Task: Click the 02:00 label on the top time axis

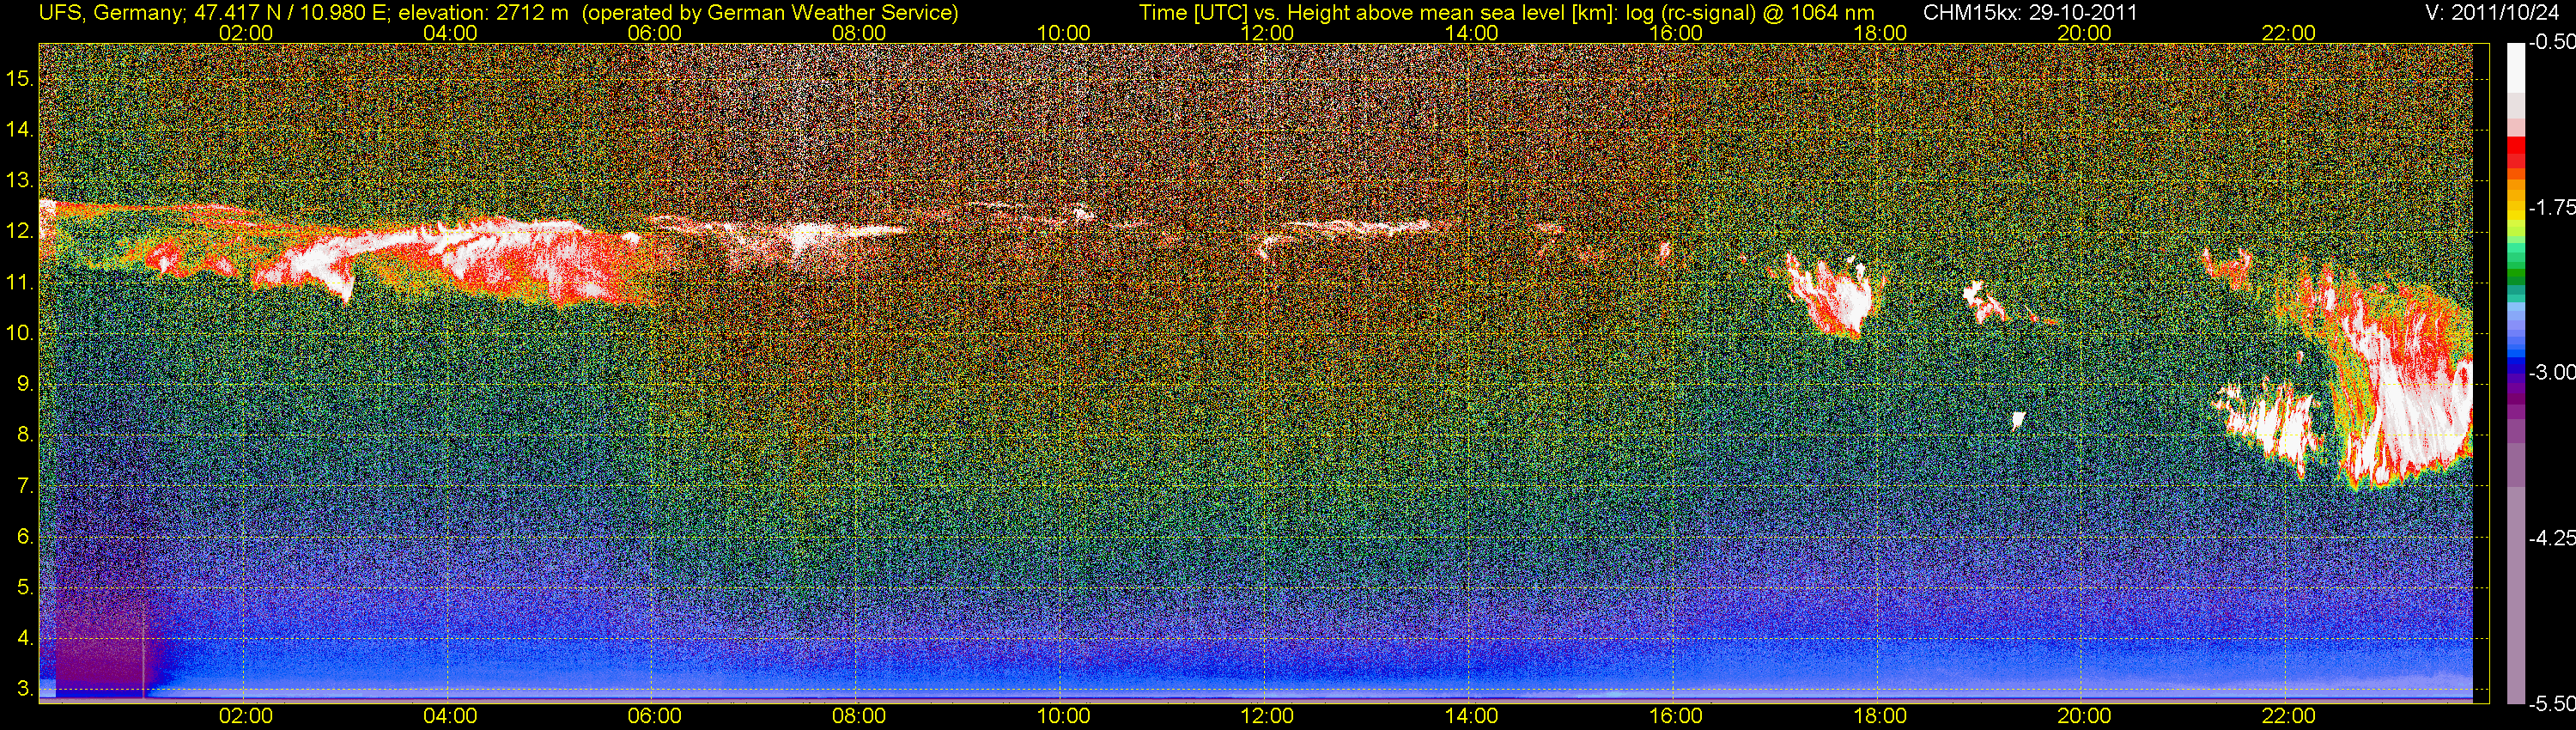Action: (x=245, y=33)
